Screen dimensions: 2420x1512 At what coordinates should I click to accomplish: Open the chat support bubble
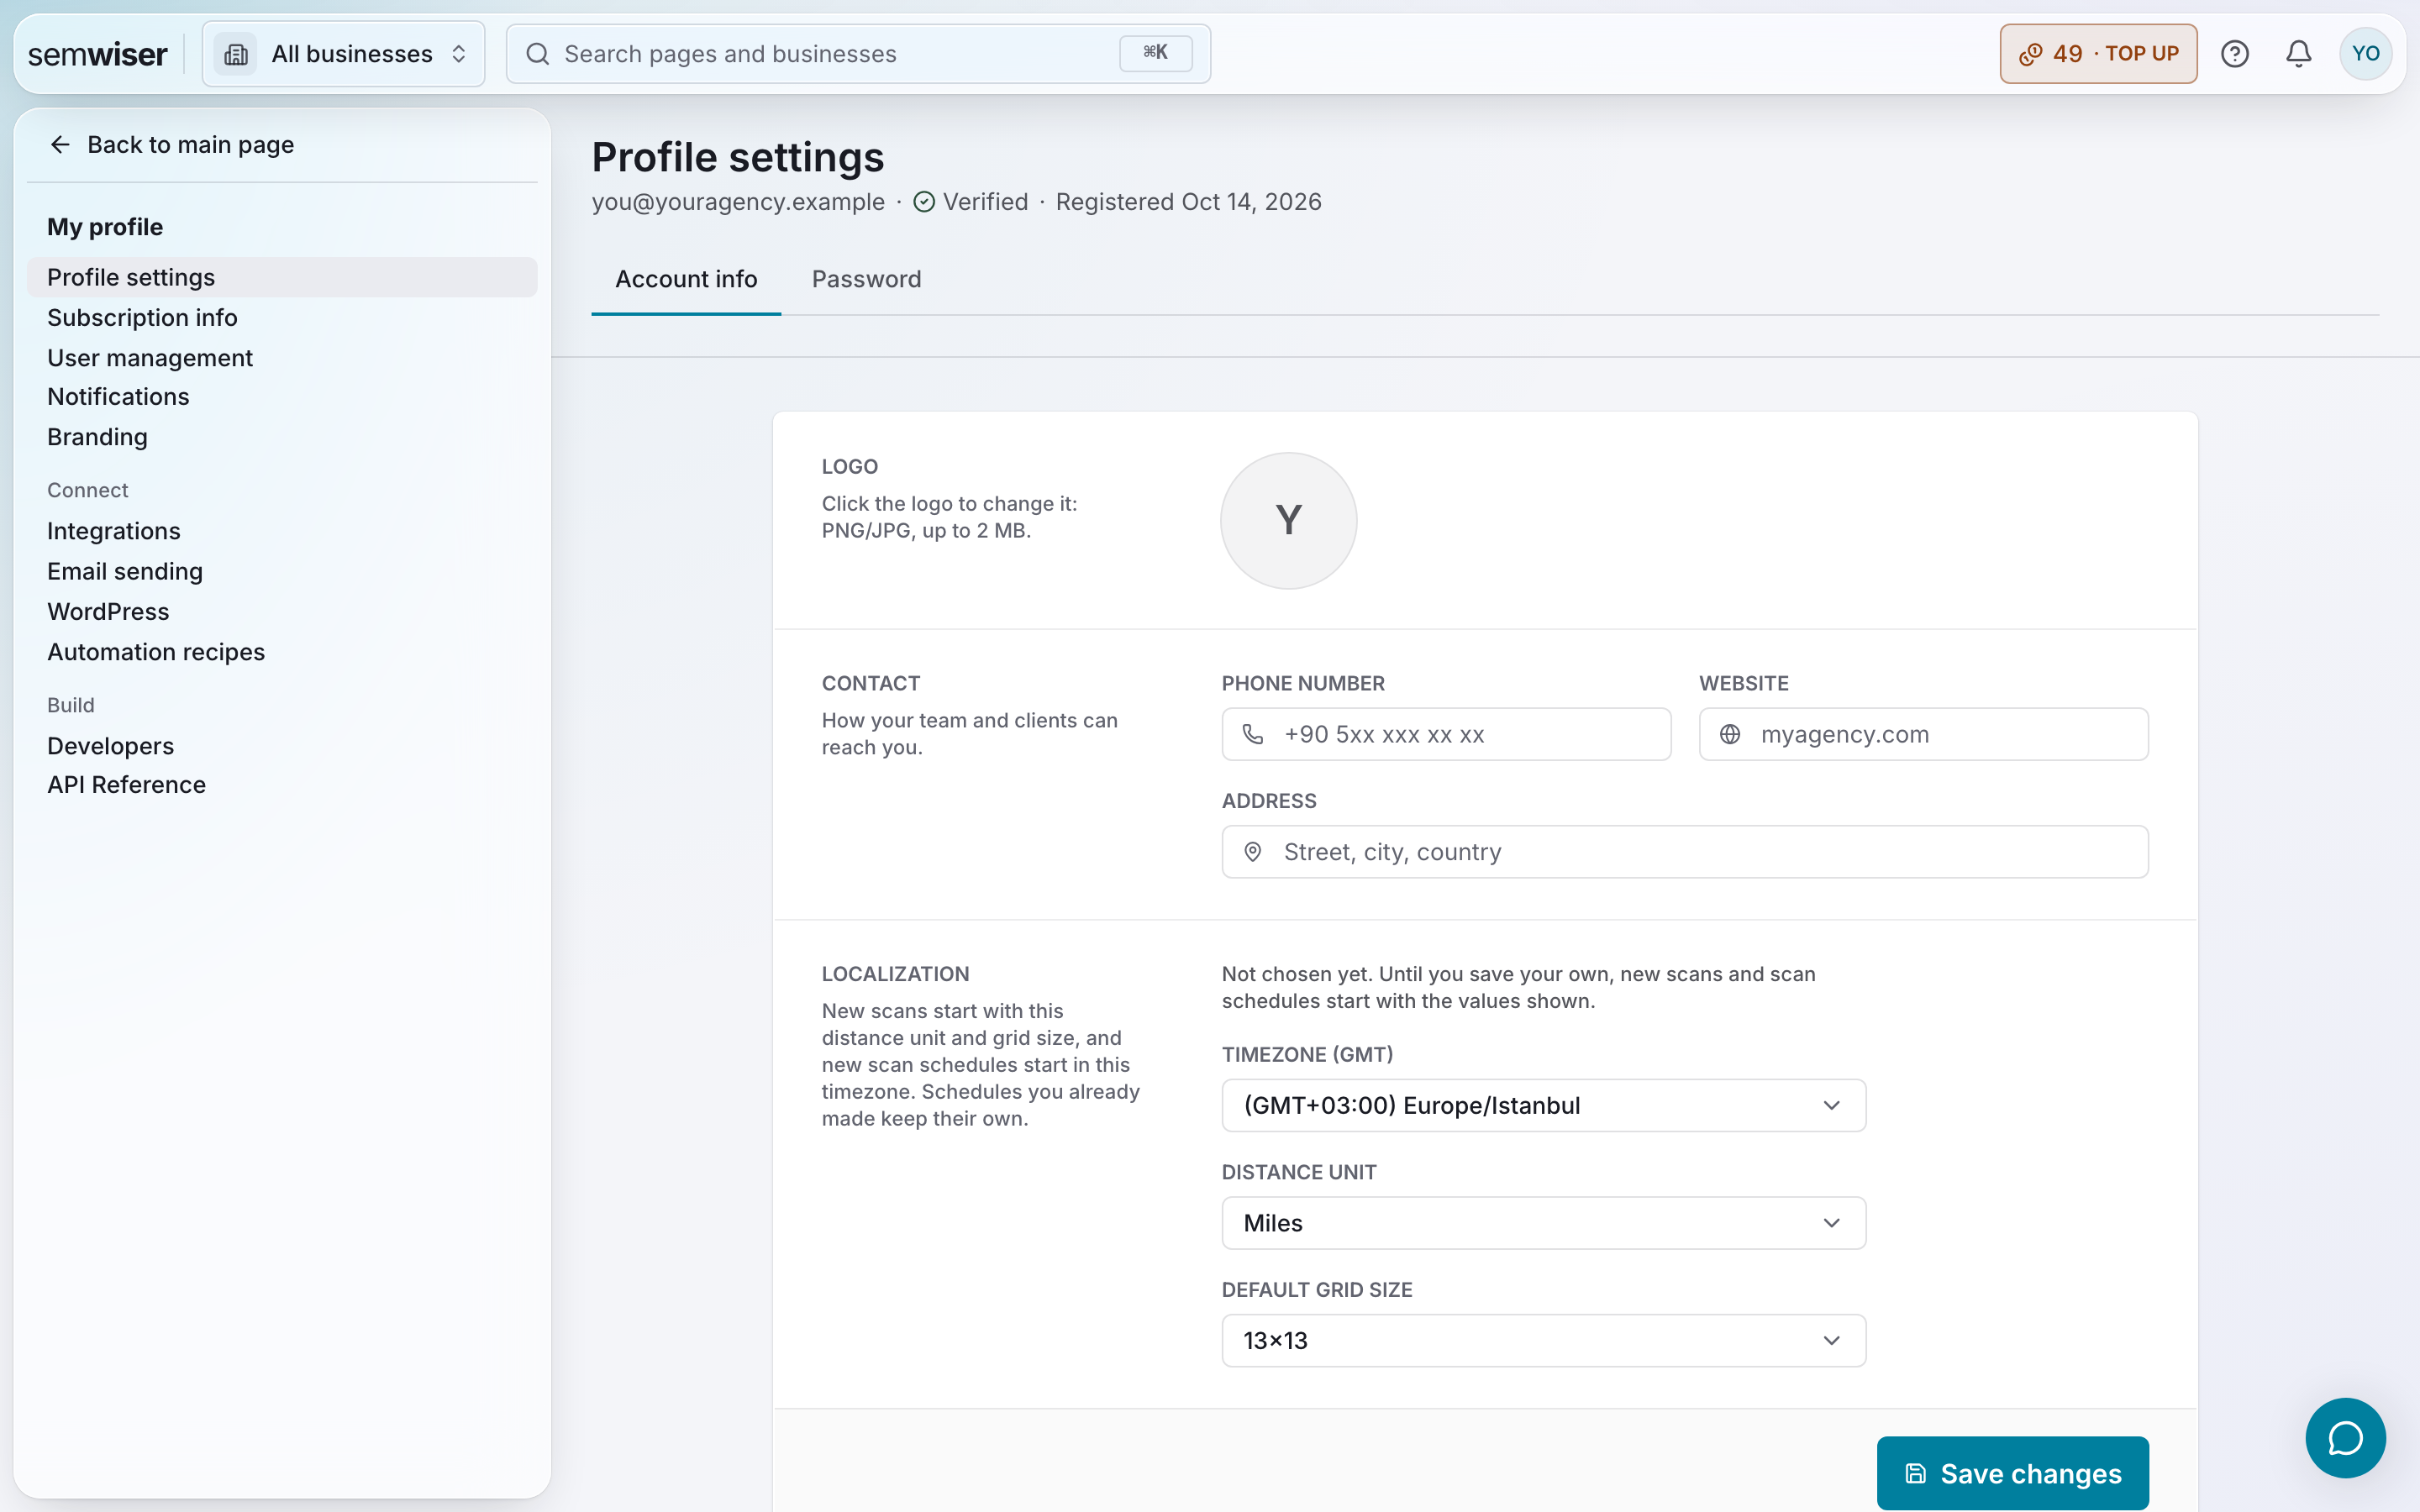[2345, 1437]
